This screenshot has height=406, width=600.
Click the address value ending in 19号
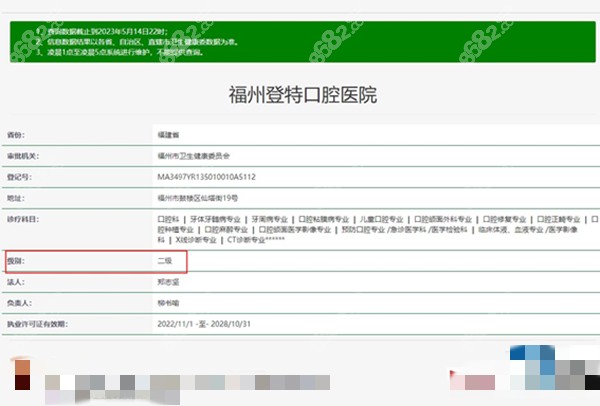(x=197, y=198)
